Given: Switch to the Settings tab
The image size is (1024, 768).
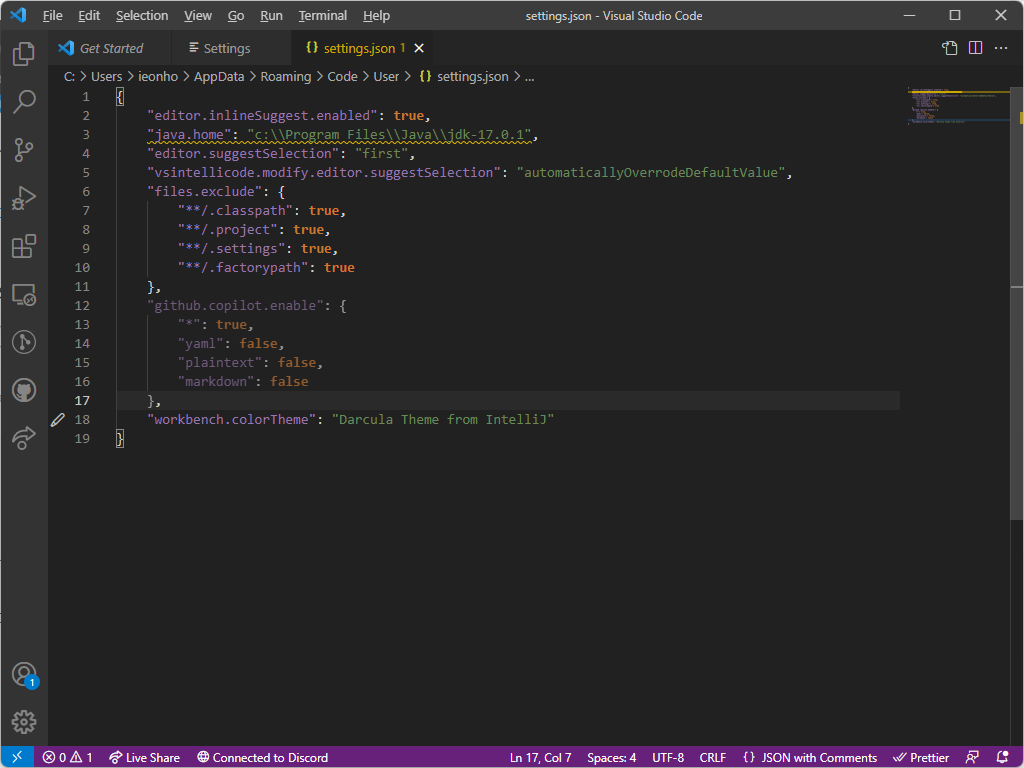Looking at the screenshot, I should pyautogui.click(x=231, y=48).
